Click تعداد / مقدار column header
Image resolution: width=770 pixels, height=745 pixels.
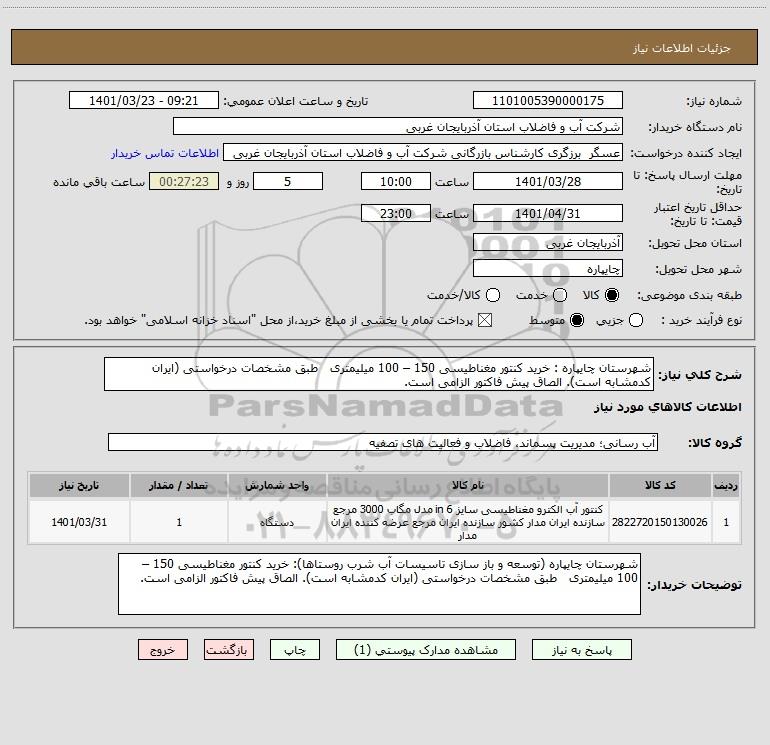(x=179, y=485)
